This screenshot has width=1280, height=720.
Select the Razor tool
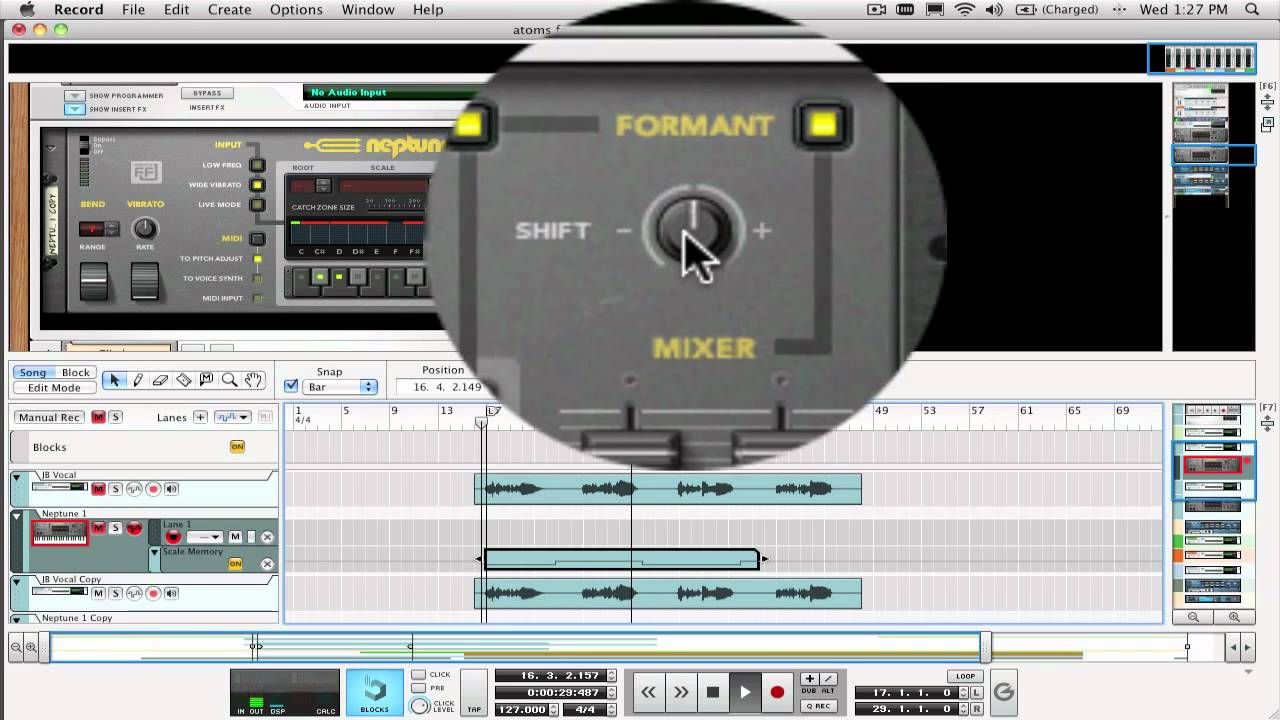point(184,380)
